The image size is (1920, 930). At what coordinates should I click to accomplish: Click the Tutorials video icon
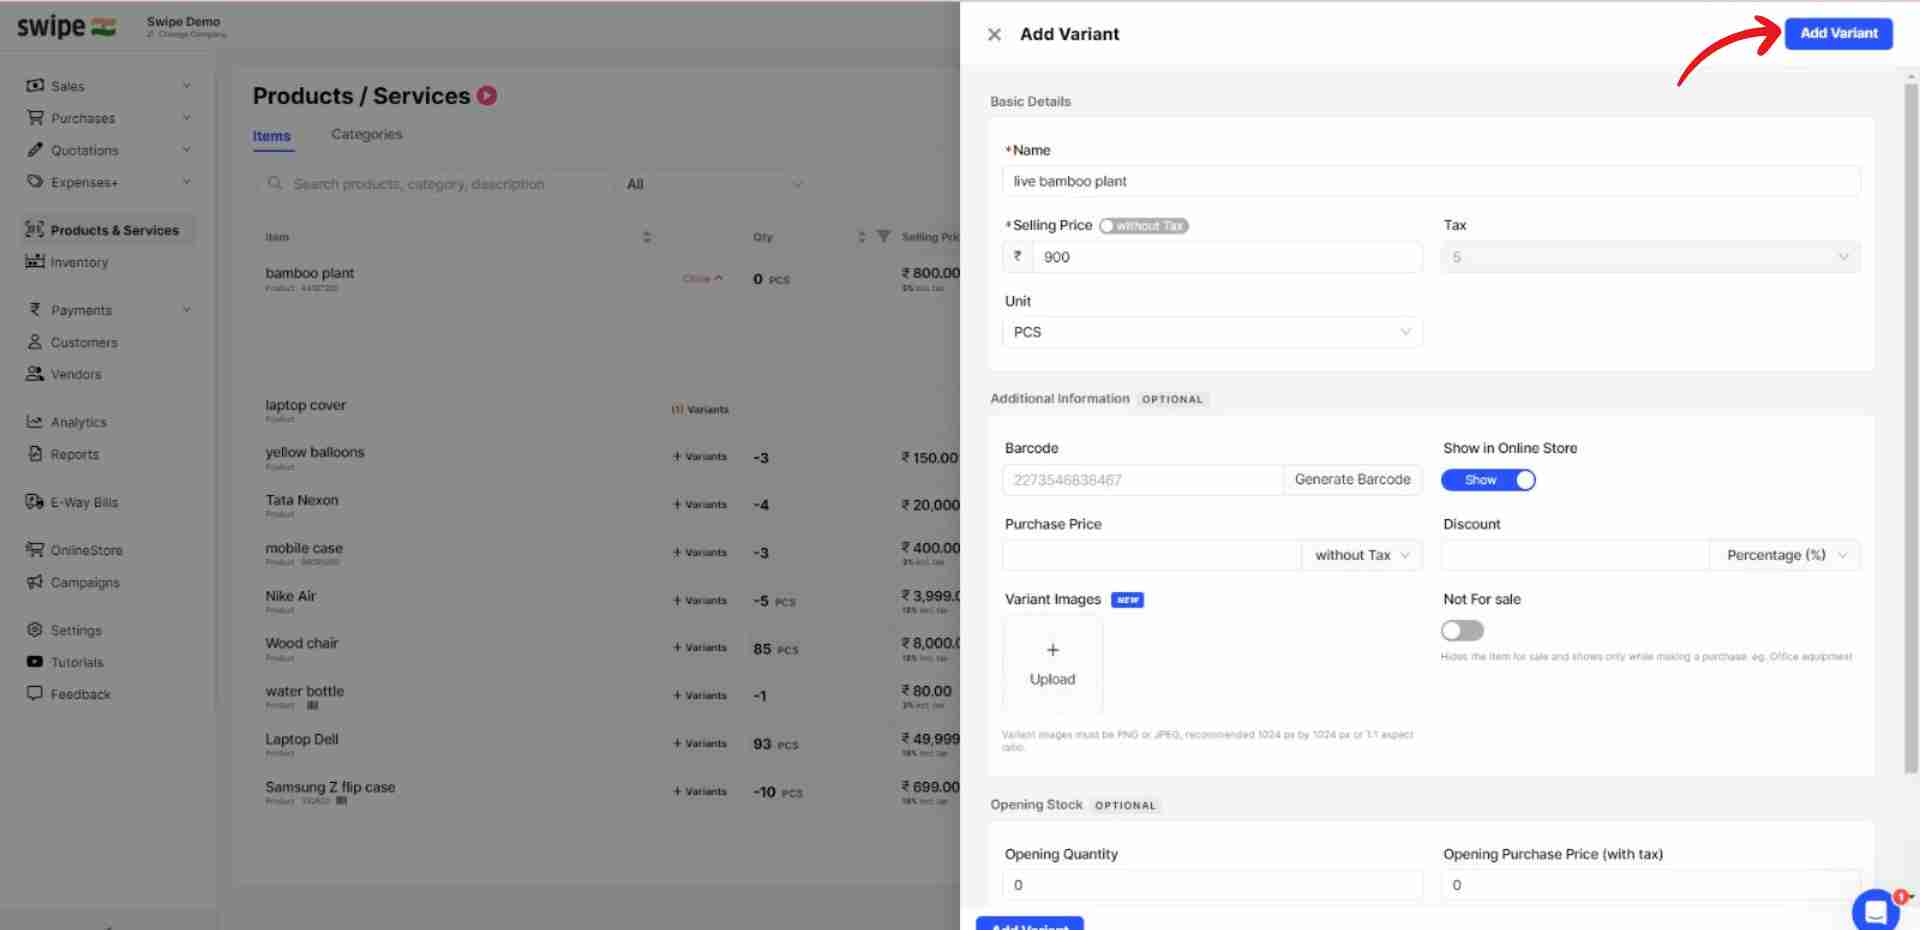(35, 662)
